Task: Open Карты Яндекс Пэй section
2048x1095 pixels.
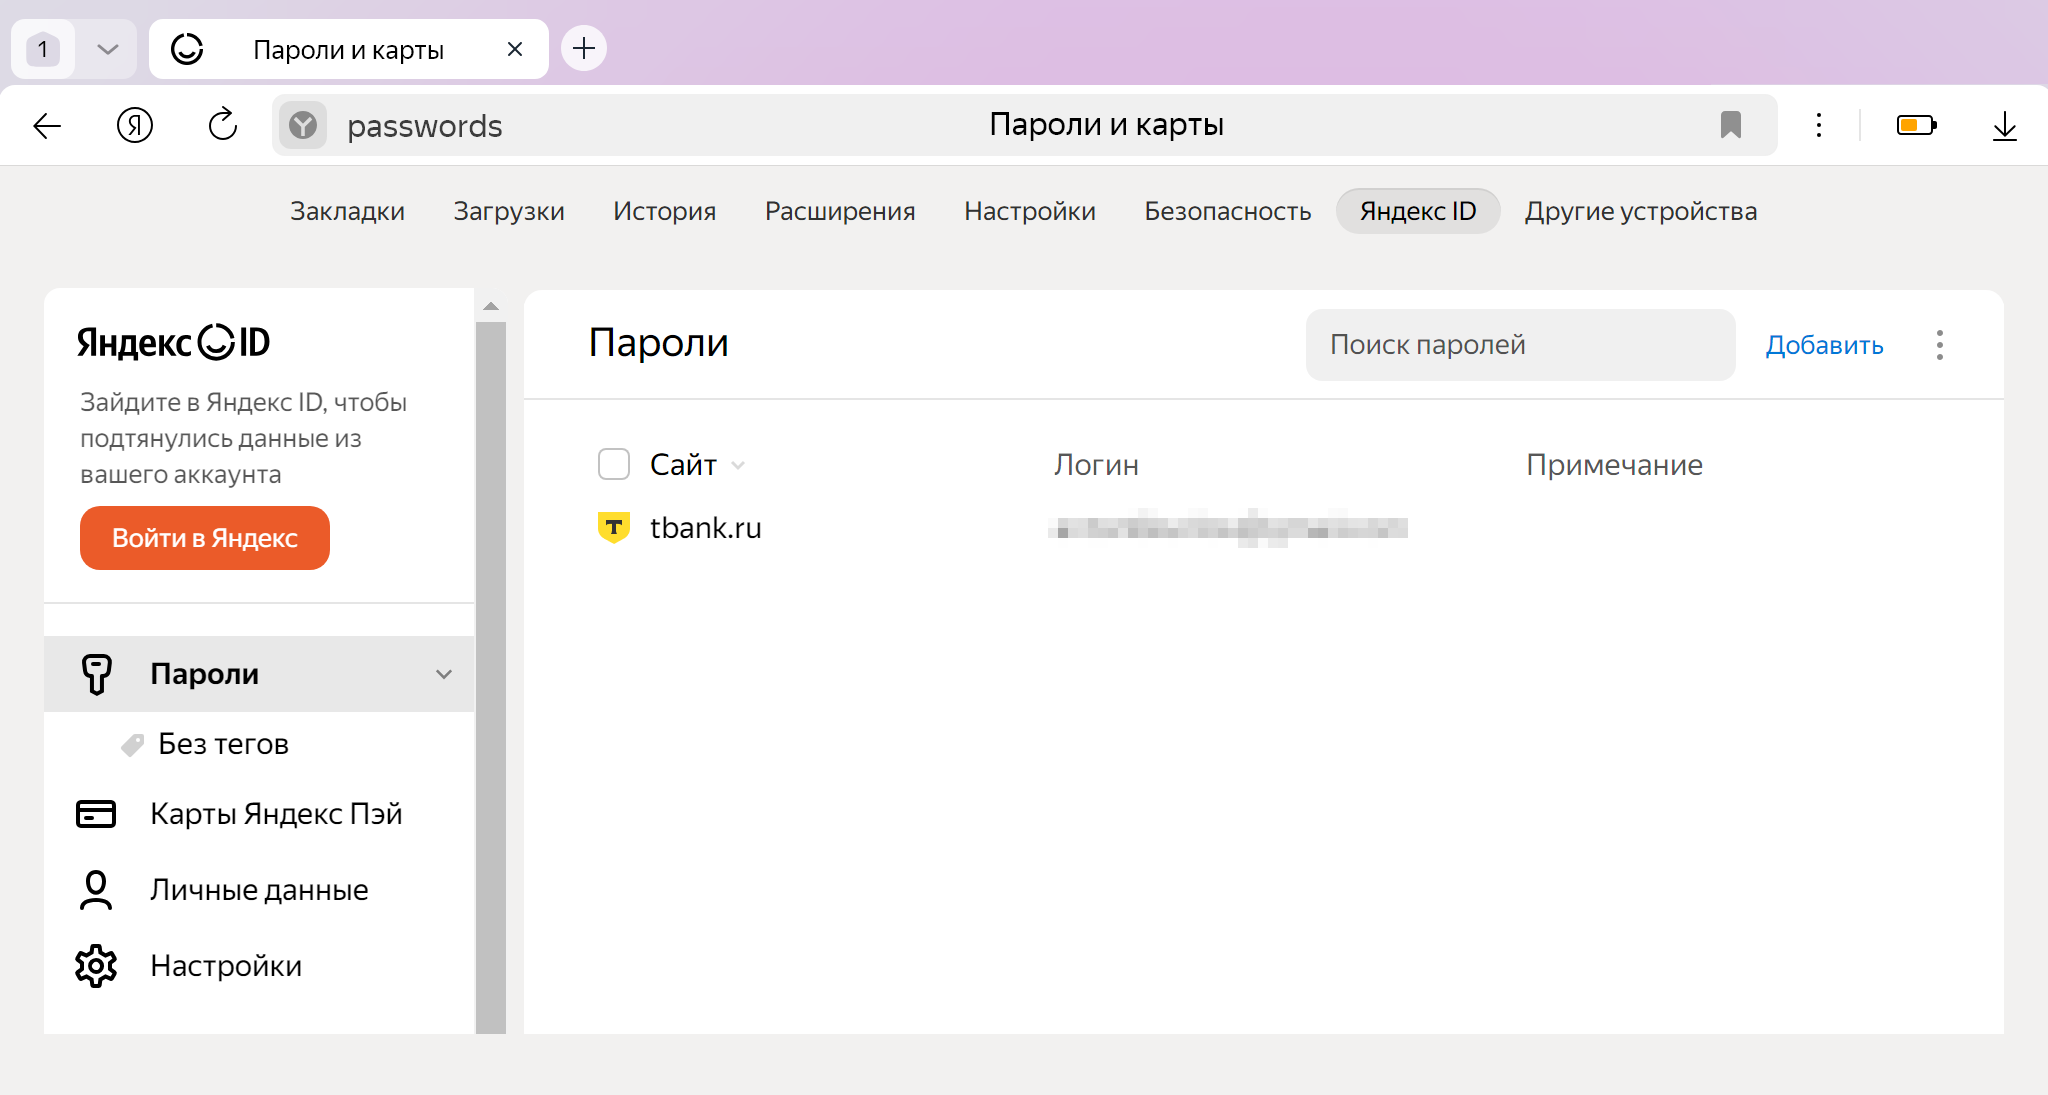Action: click(276, 814)
